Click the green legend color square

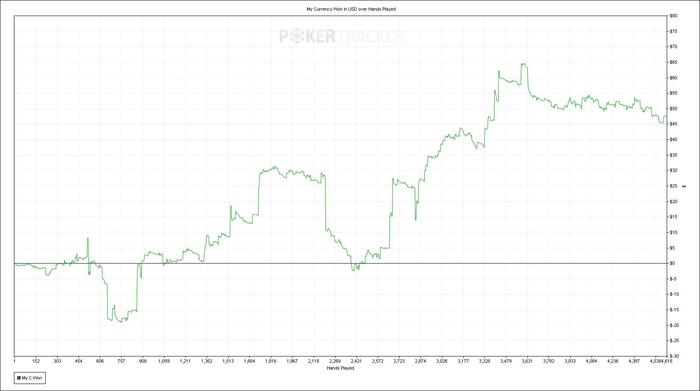pos(19,378)
